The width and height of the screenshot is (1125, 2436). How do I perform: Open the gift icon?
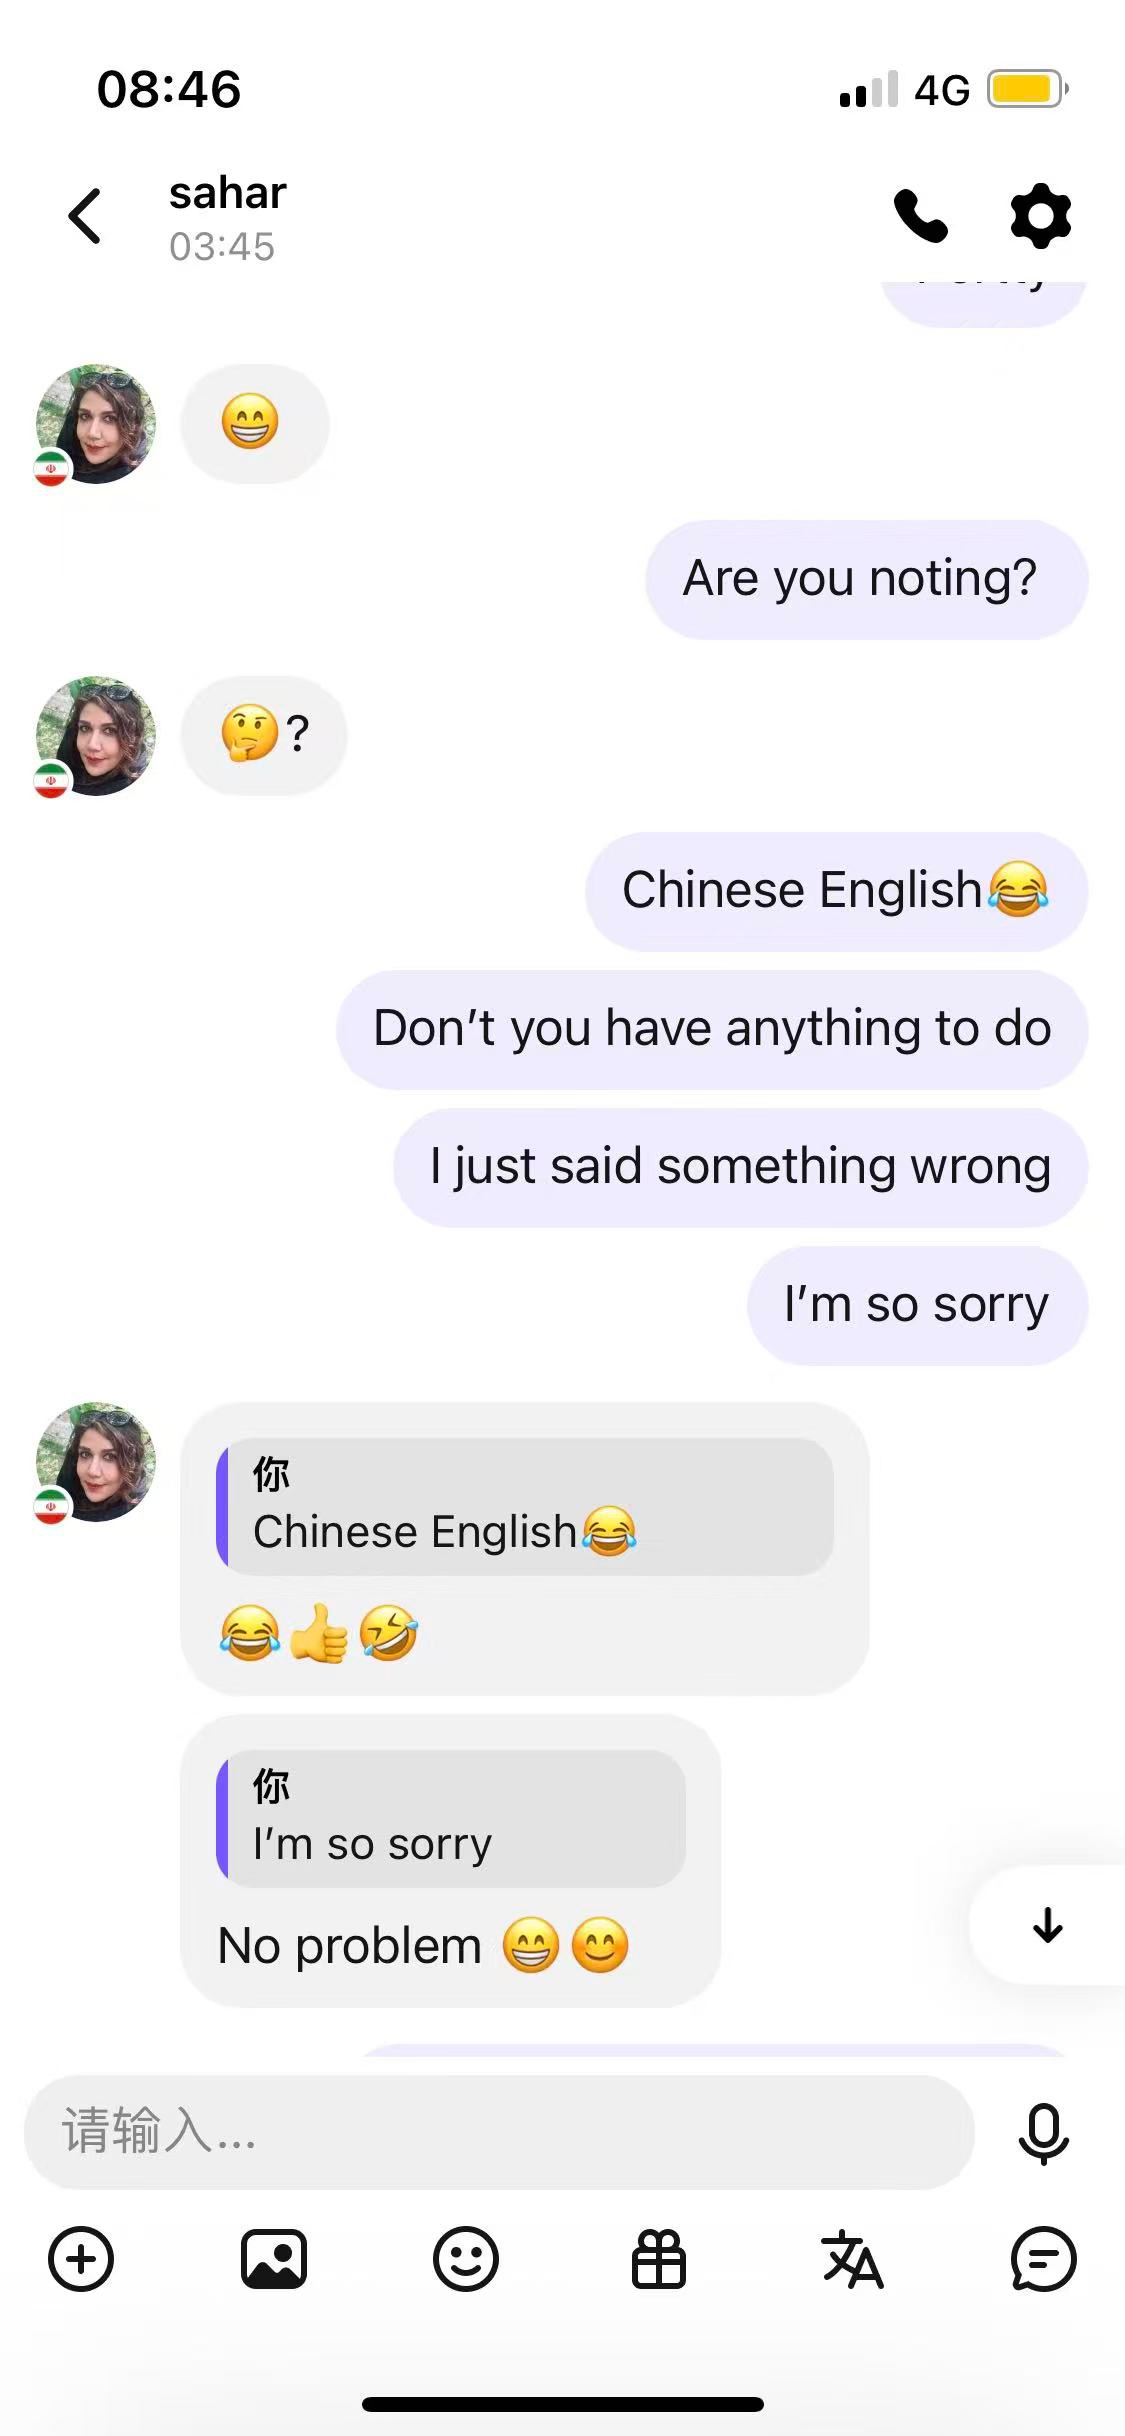pyautogui.click(x=659, y=2259)
